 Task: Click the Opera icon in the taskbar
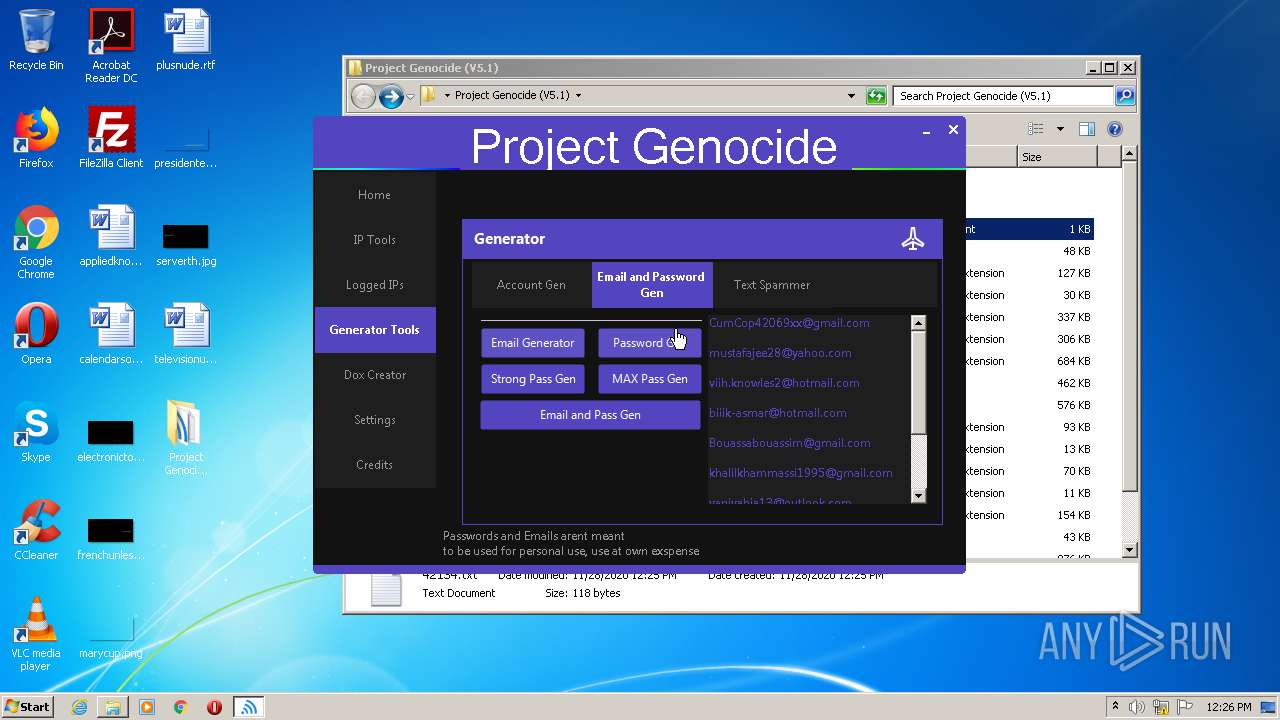coord(214,707)
